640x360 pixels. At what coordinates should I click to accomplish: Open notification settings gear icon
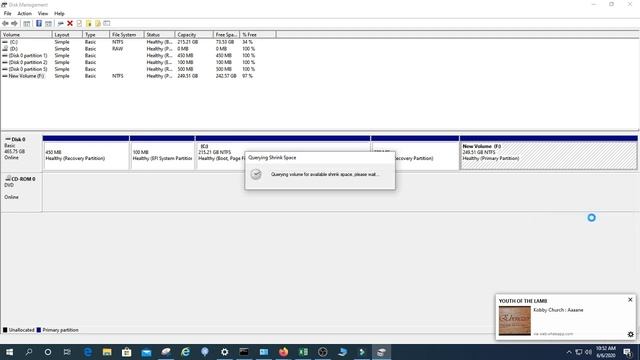[x=631, y=334]
